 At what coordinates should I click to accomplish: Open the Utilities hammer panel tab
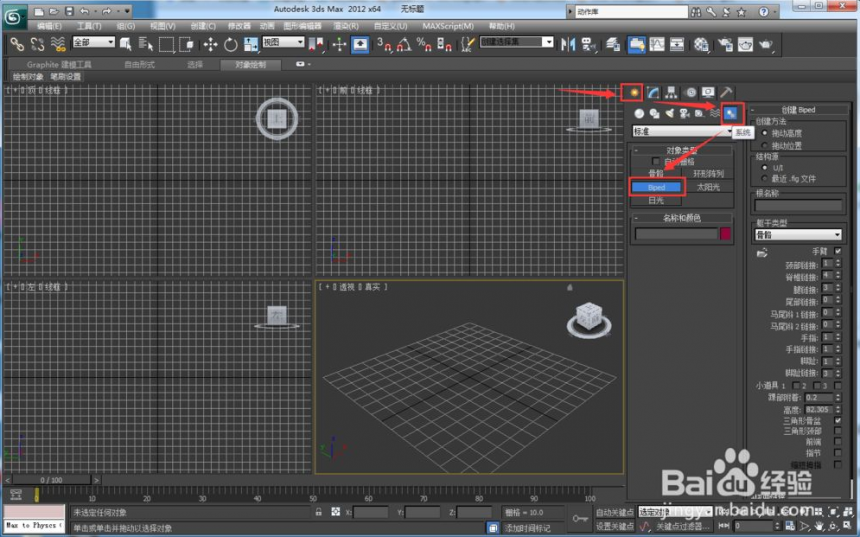pyautogui.click(x=726, y=92)
